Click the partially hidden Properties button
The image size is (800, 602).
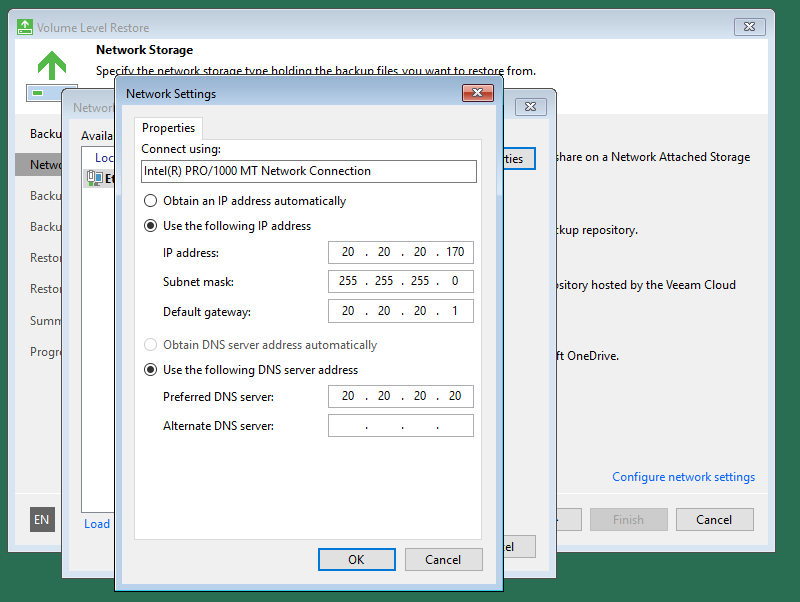click(x=519, y=159)
